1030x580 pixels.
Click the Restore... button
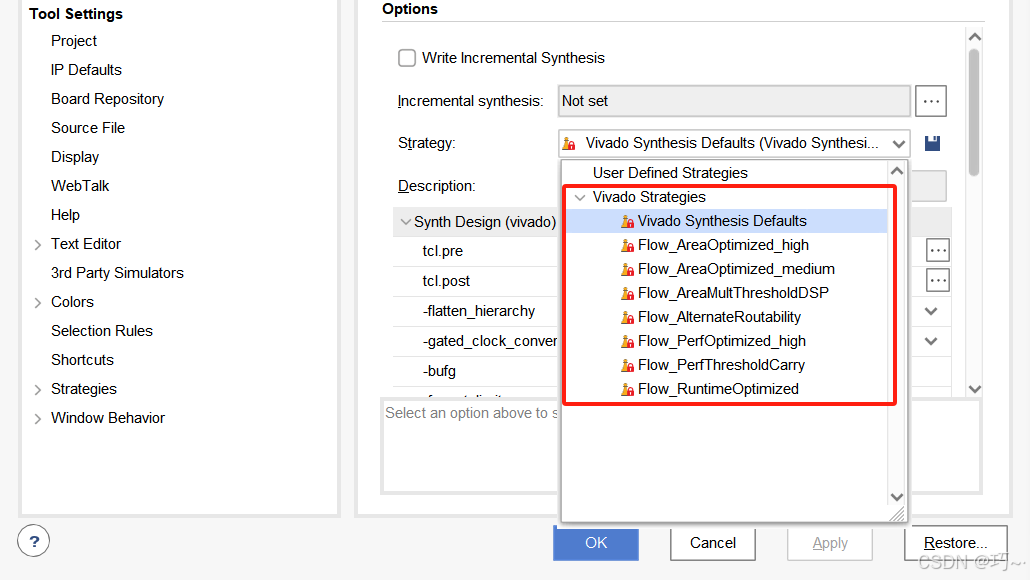tap(955, 543)
